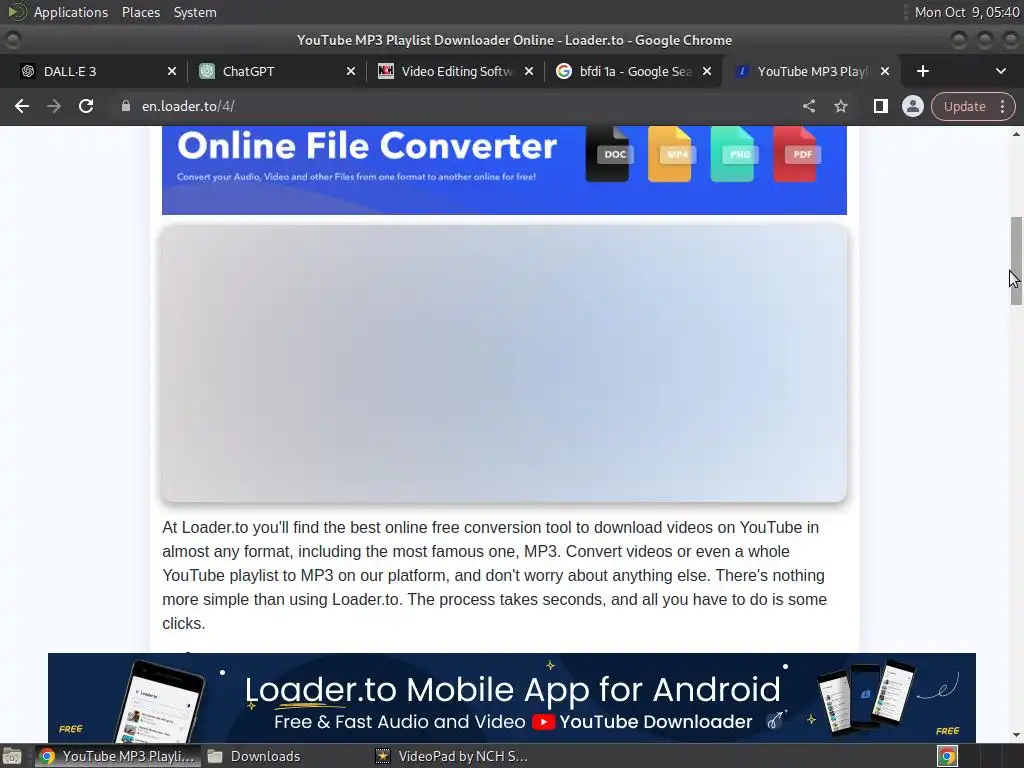Click the MP4 file icon in banner
Image resolution: width=1024 pixels, height=768 pixels.
point(671,154)
